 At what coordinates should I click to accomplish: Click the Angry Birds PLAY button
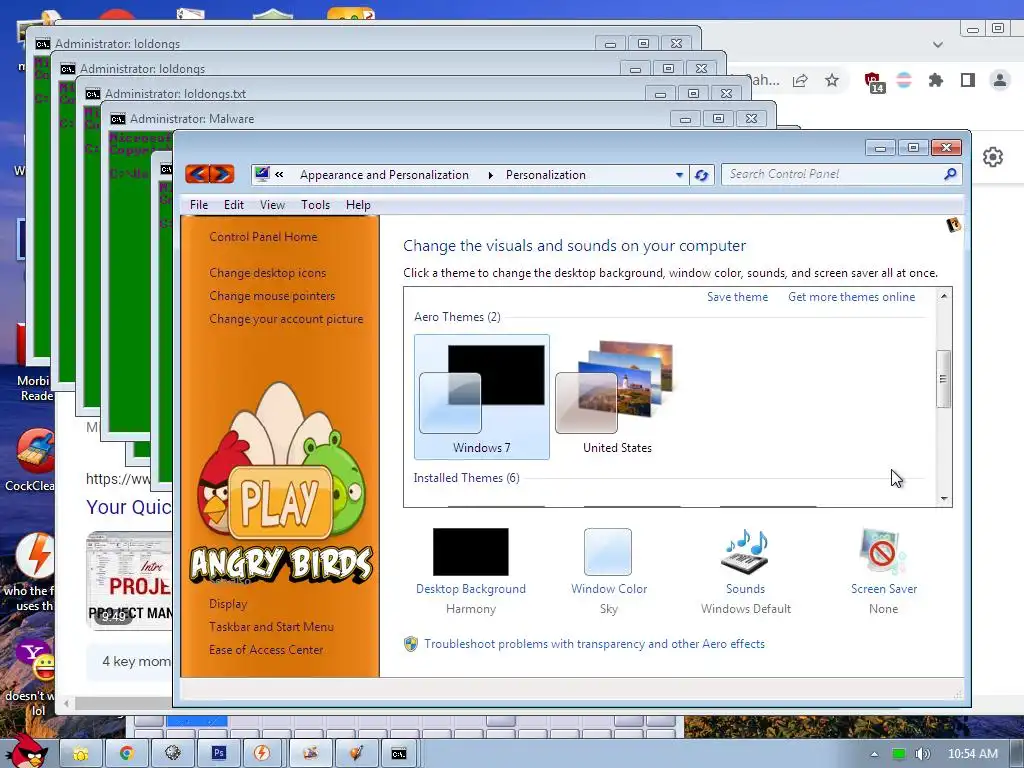(x=280, y=502)
